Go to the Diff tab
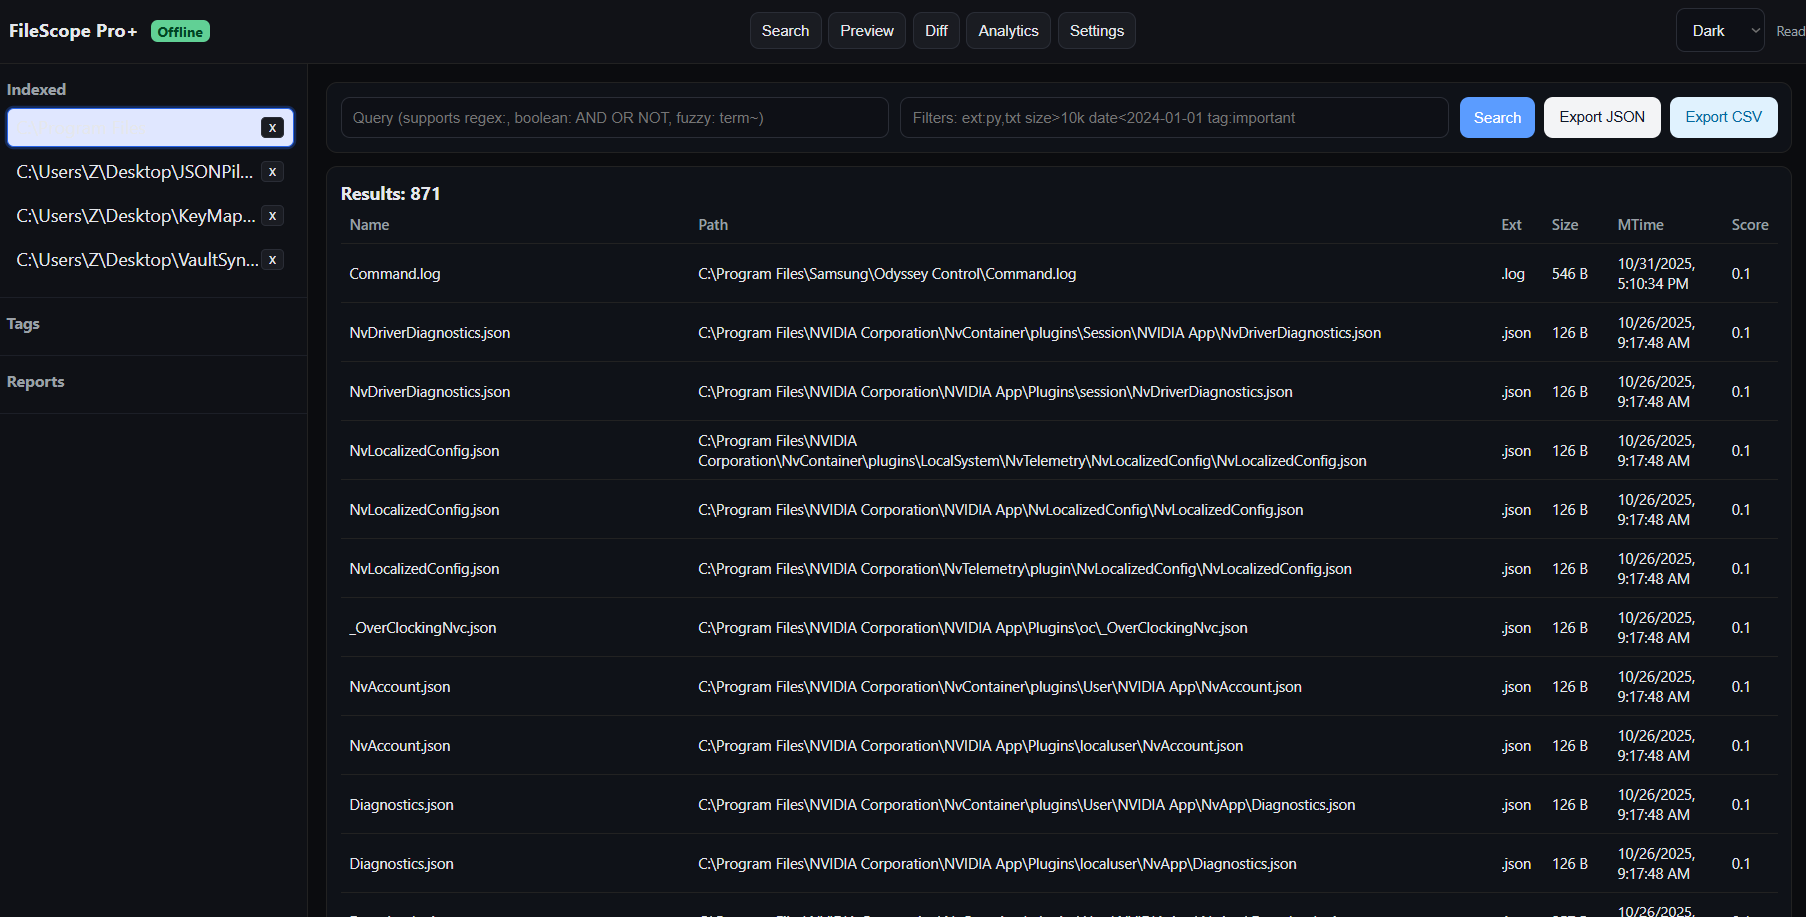The image size is (1806, 917). (936, 31)
